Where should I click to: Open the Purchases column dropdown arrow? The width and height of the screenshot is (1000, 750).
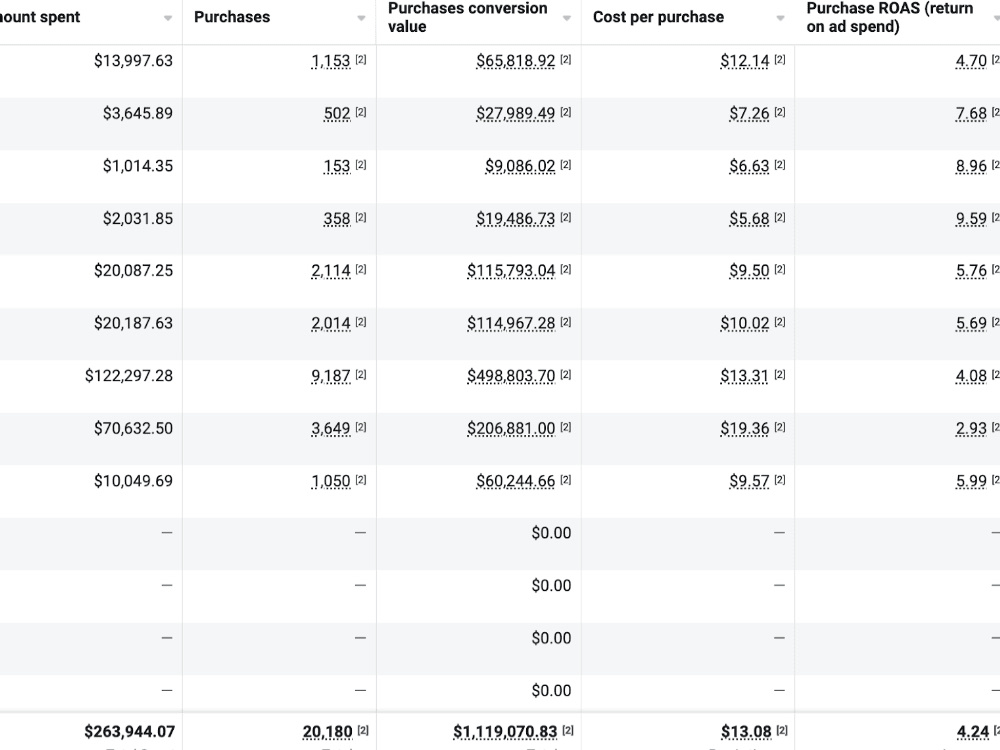coord(361,18)
